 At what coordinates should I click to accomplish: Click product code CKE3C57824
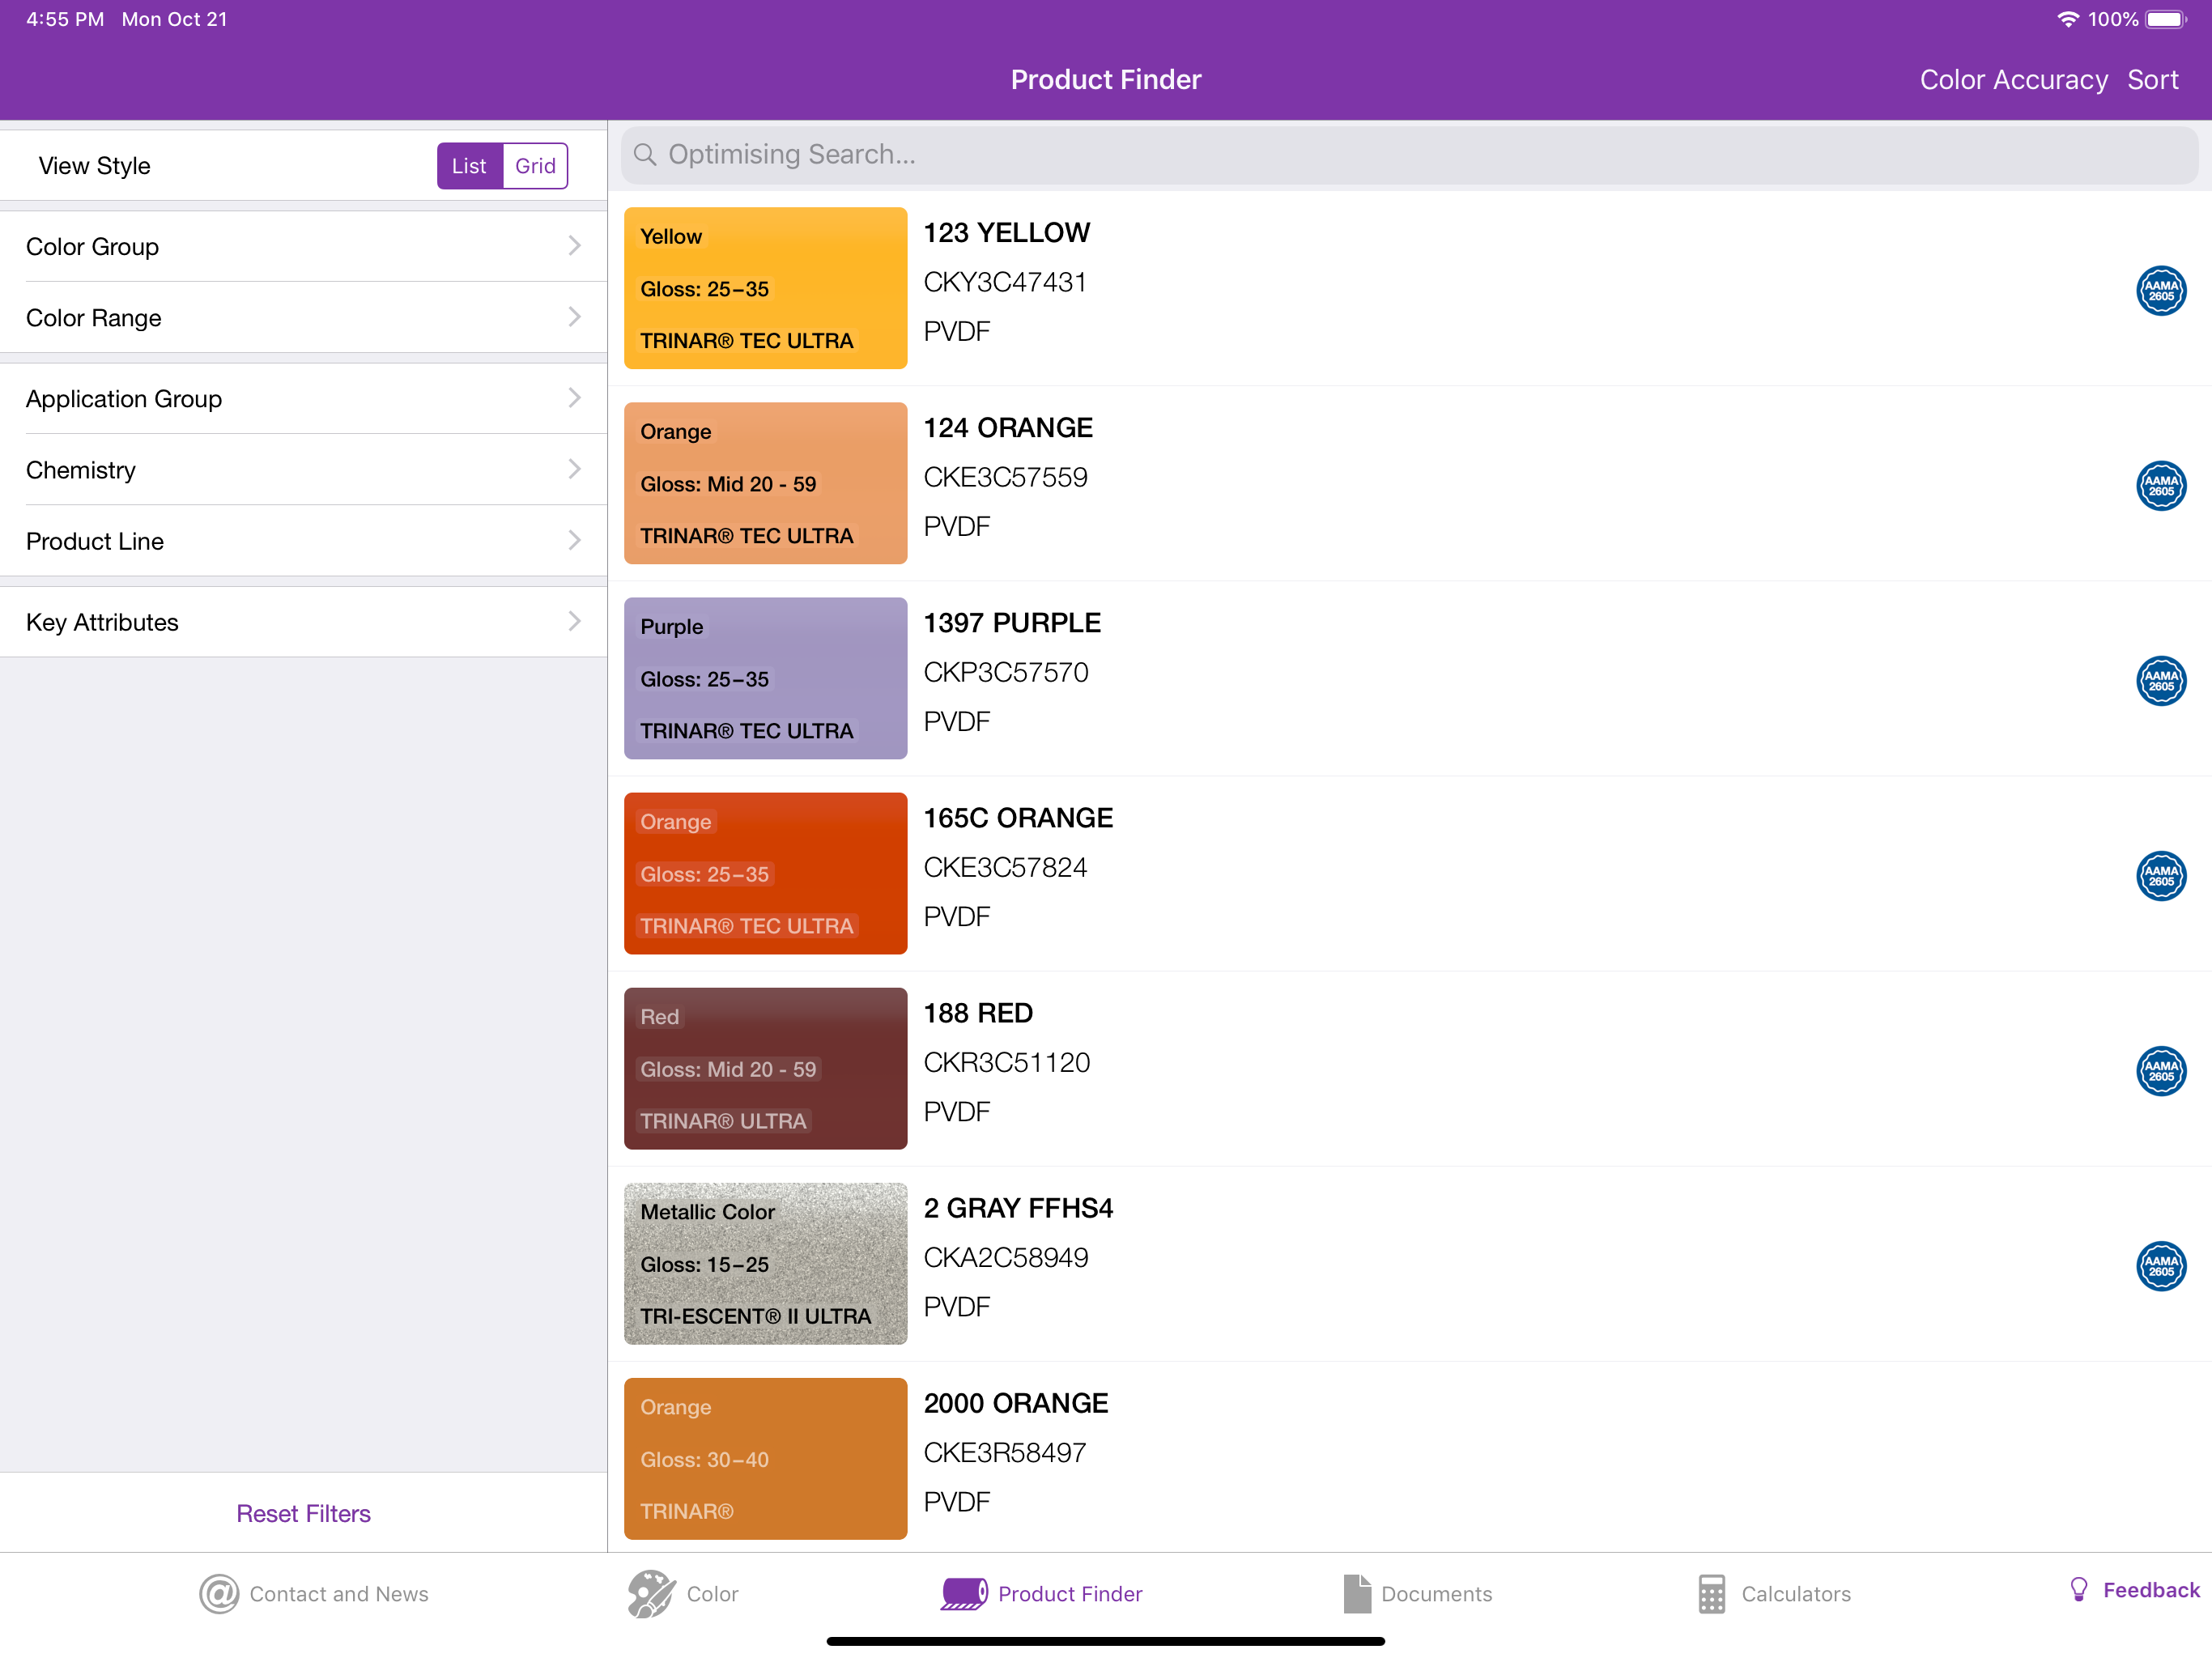[x=1005, y=867]
